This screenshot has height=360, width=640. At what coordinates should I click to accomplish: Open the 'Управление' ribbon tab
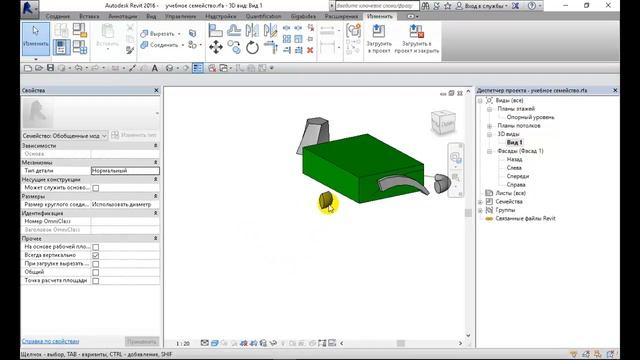click(180, 16)
